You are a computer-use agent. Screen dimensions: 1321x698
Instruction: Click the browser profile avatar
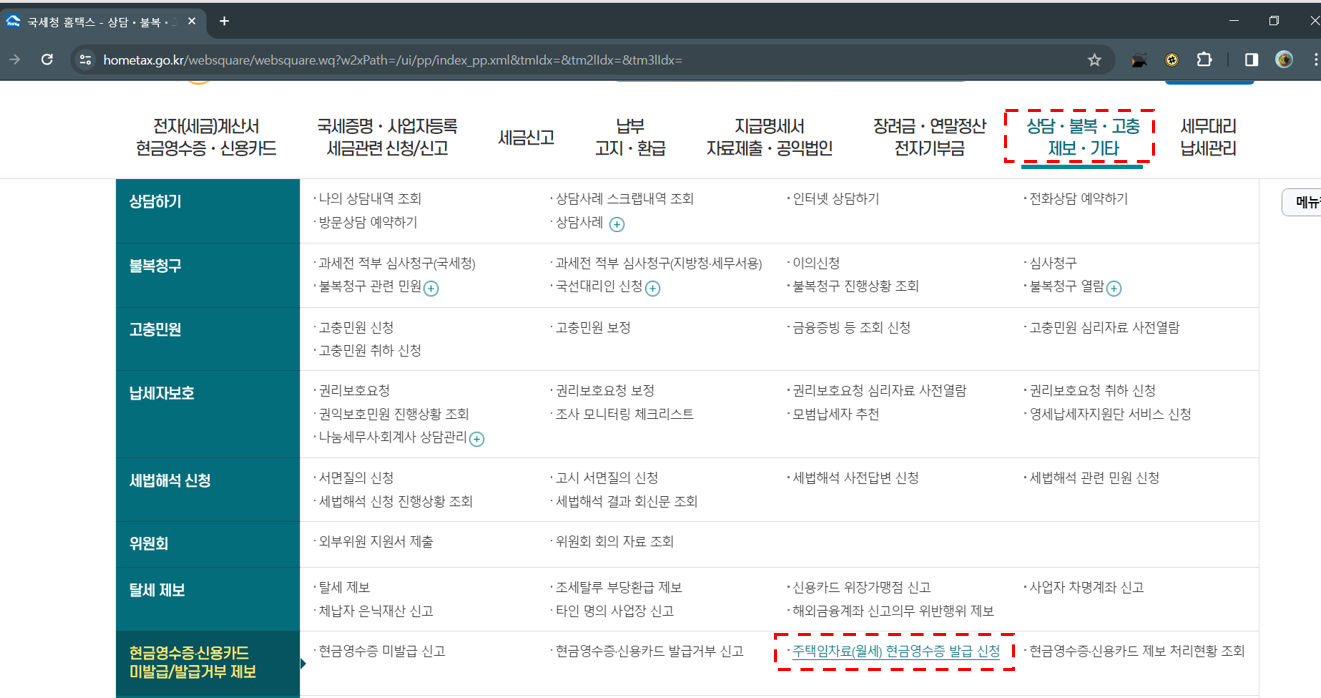[x=1285, y=59]
